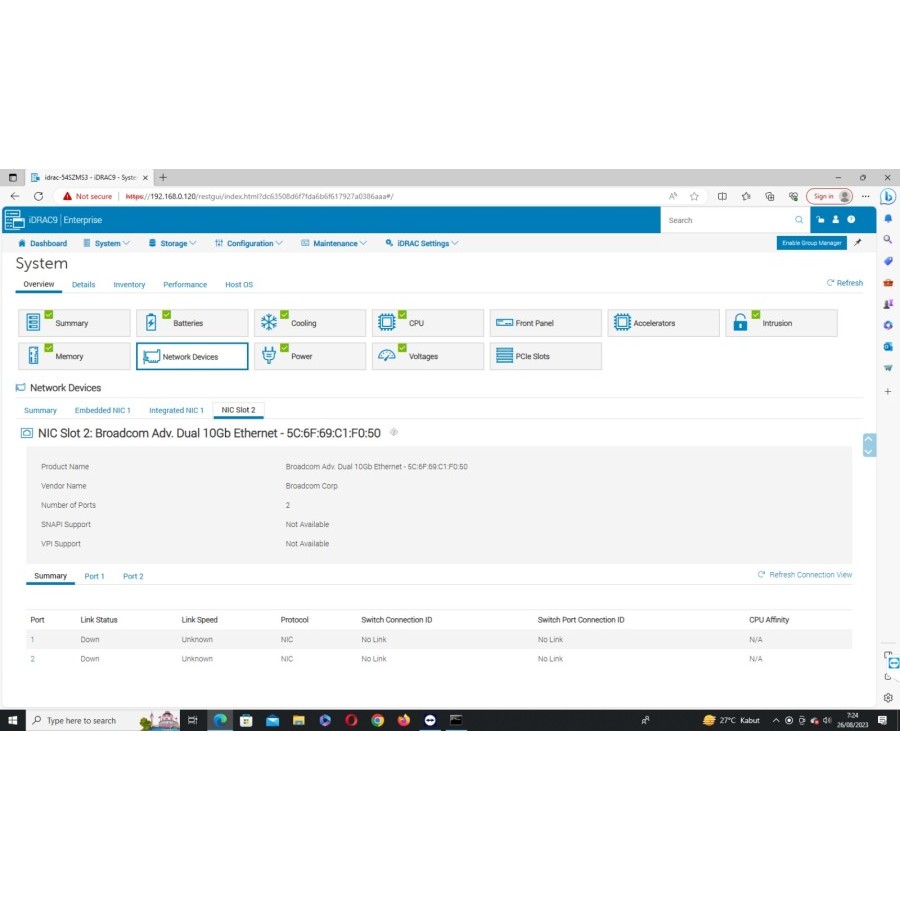Go to the Dashboard menu item
Image resolution: width=900 pixels, height=900 pixels.
tap(42, 243)
